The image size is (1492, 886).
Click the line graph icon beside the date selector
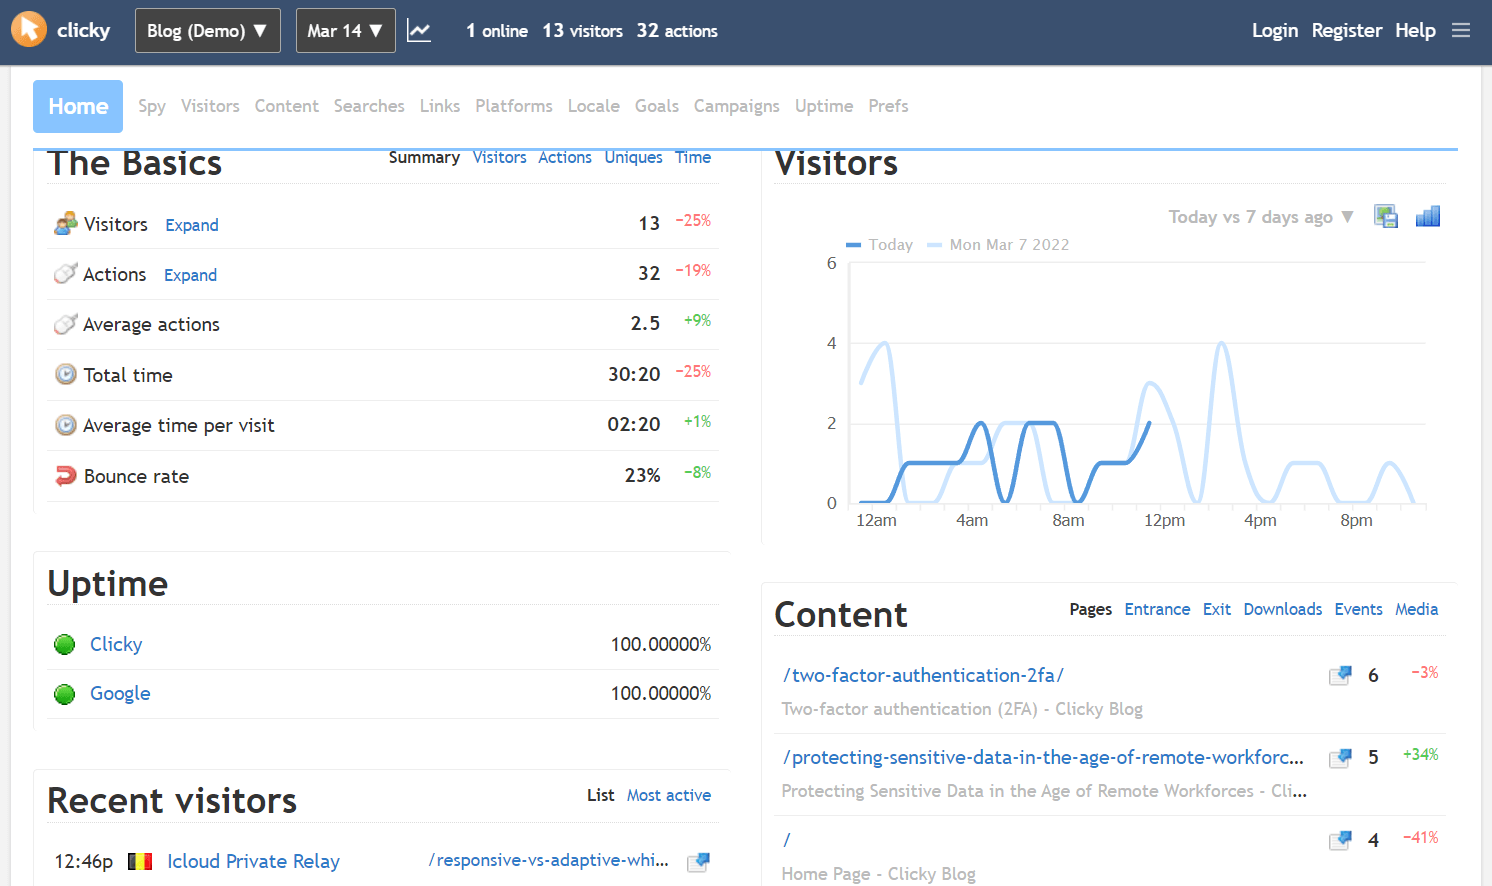[x=419, y=30]
